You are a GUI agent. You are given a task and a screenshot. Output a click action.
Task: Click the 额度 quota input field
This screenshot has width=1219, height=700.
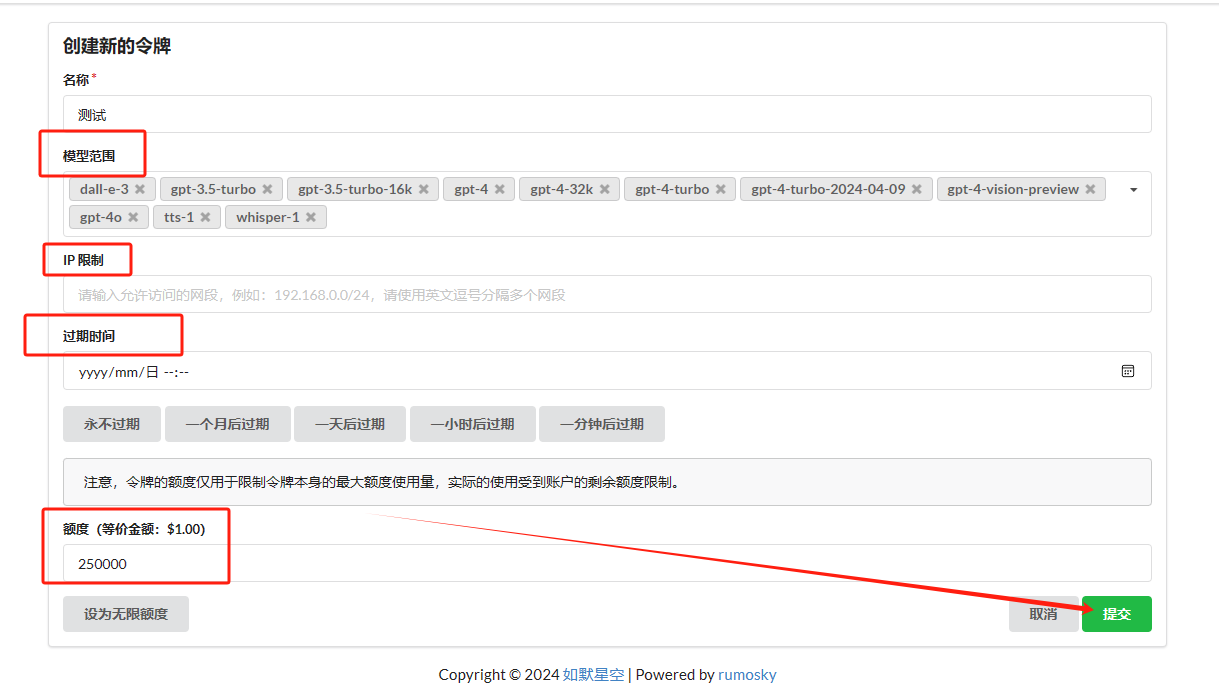click(x=606, y=563)
